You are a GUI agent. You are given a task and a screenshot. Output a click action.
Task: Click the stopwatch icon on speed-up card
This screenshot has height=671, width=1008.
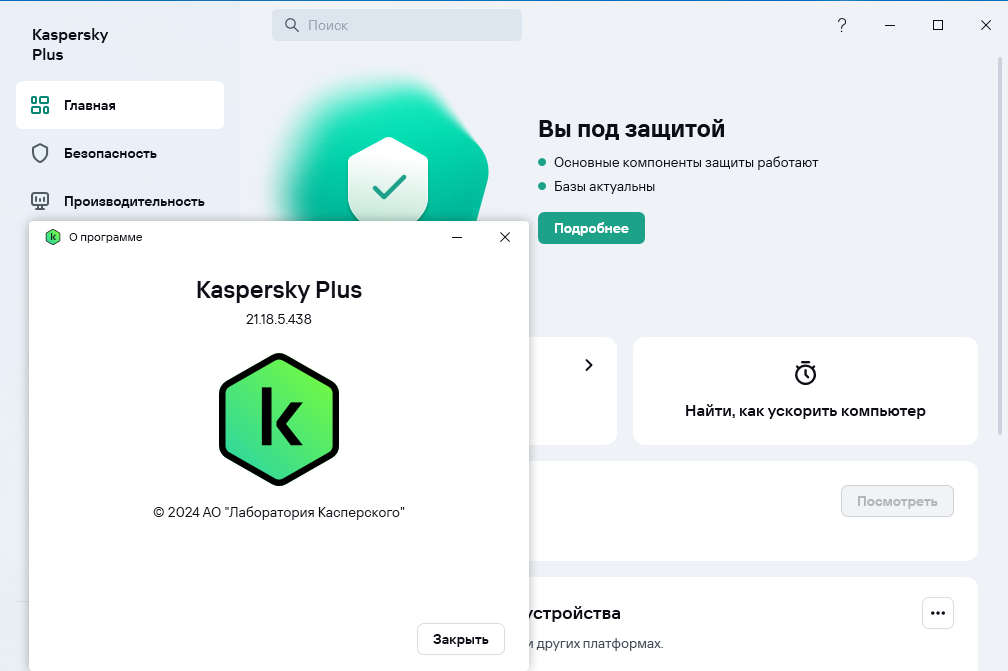(805, 373)
